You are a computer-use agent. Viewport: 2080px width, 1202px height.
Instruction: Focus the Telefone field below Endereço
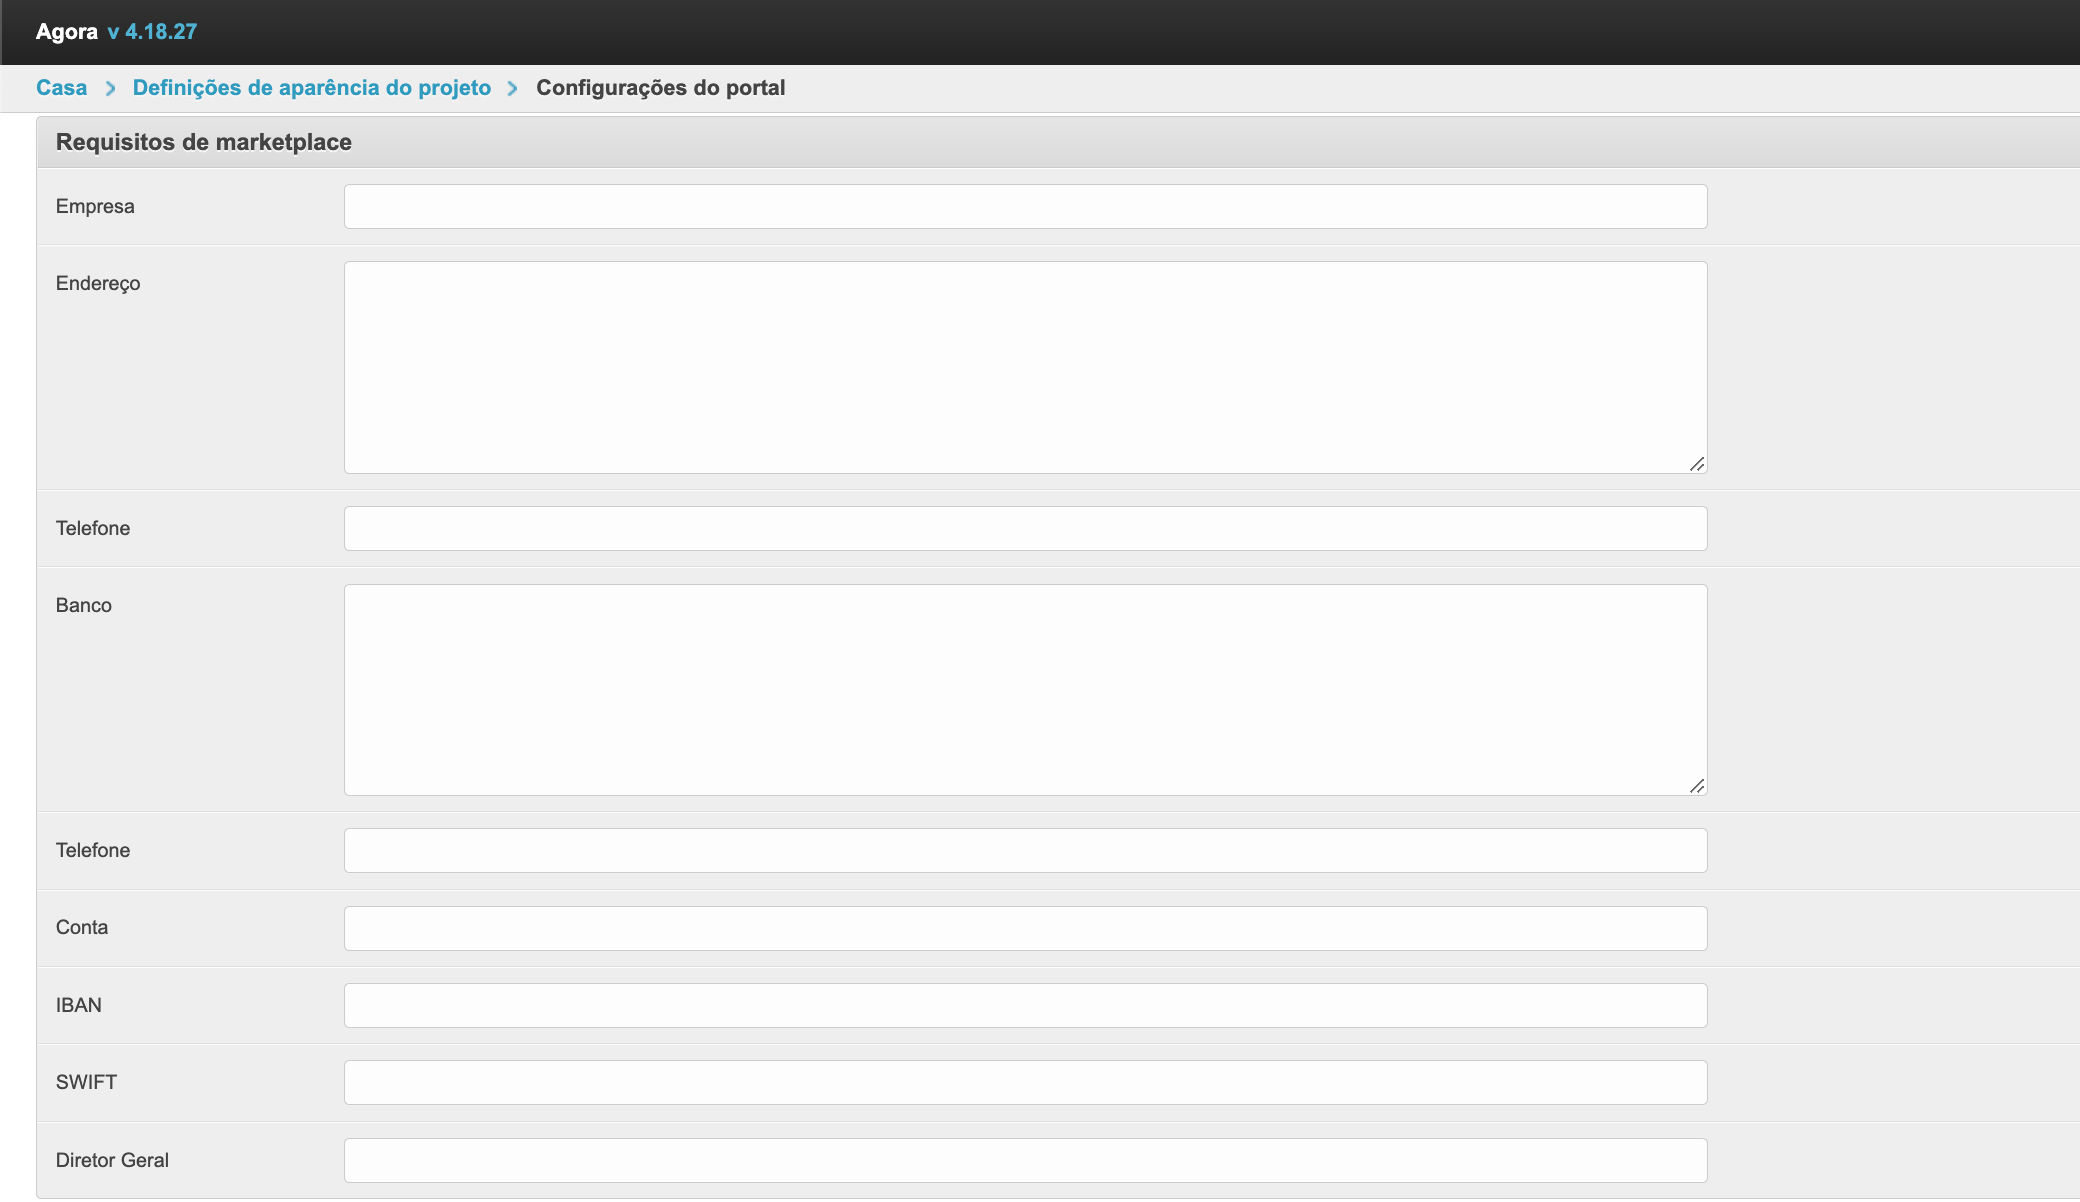1025,529
